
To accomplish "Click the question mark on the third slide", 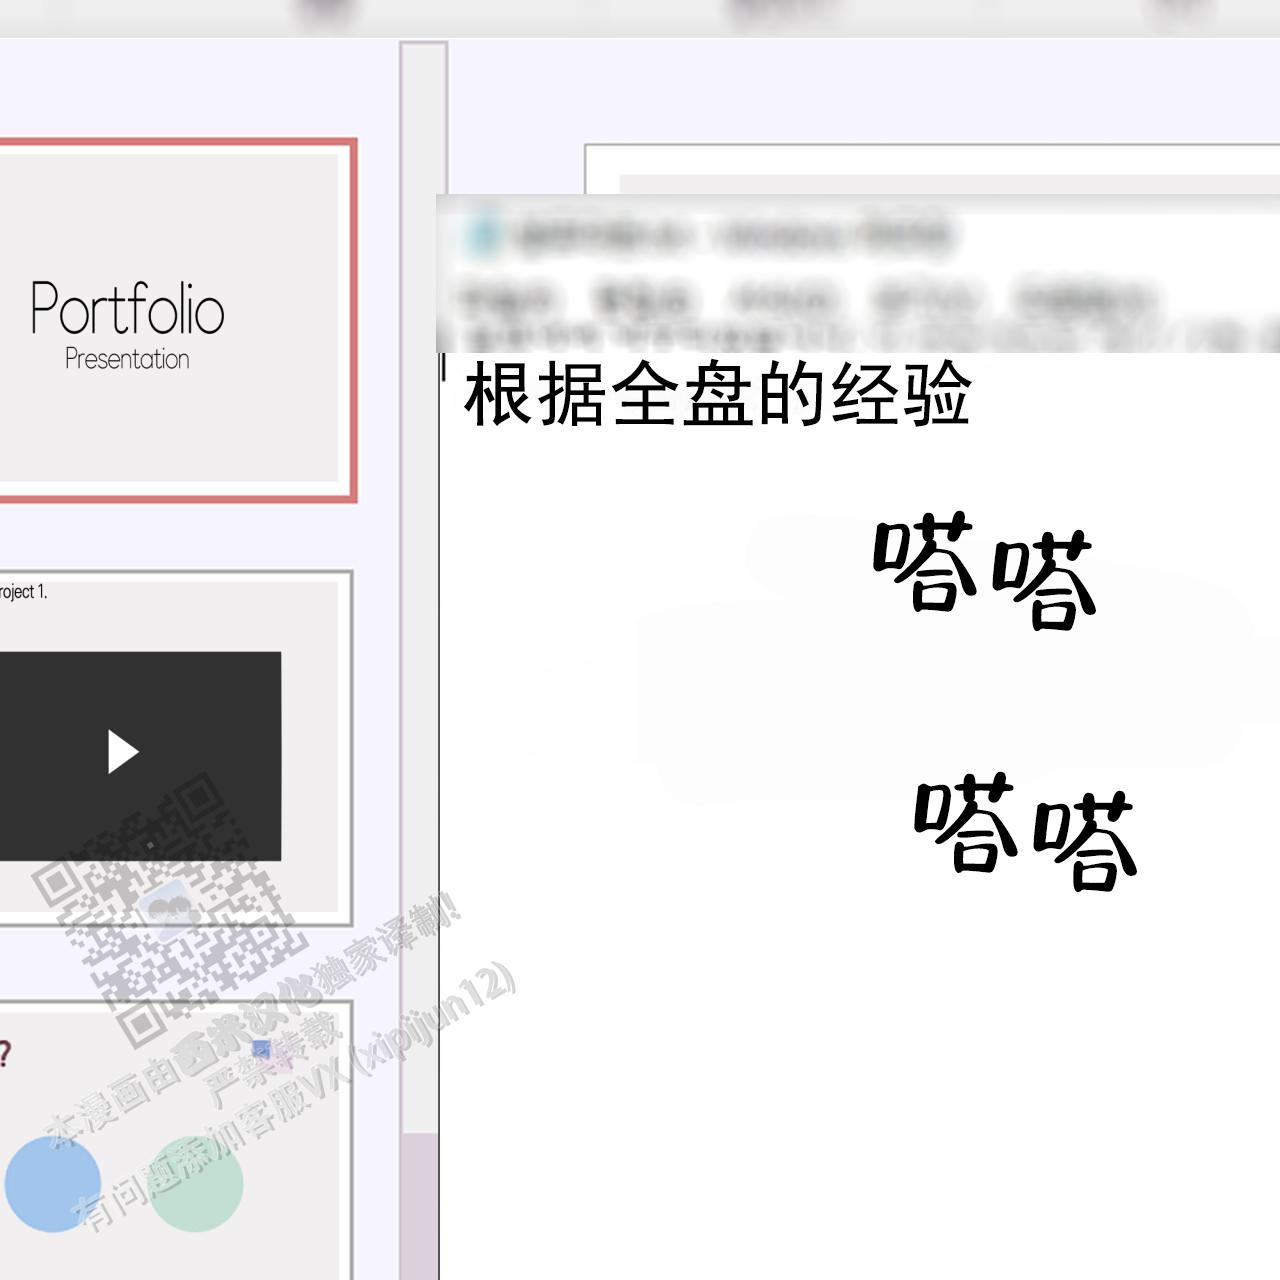I will click(5, 1054).
